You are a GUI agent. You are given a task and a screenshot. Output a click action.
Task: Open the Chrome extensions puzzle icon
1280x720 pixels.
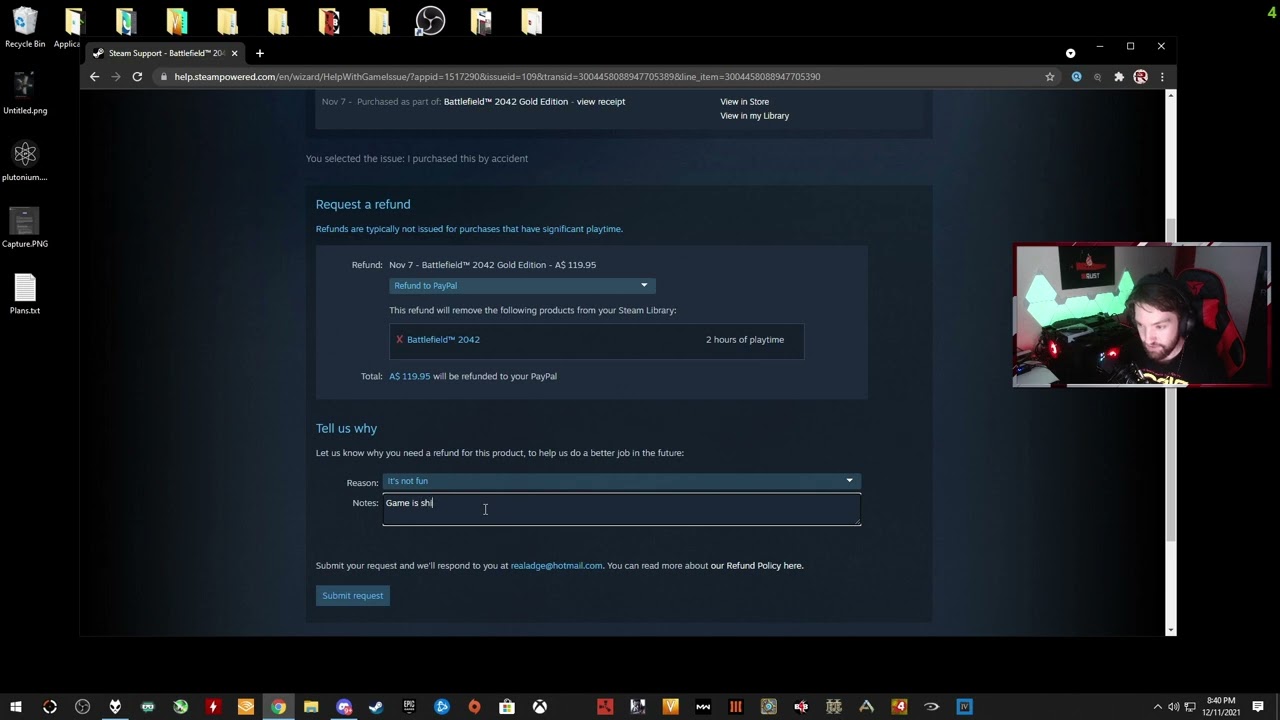click(x=1119, y=77)
